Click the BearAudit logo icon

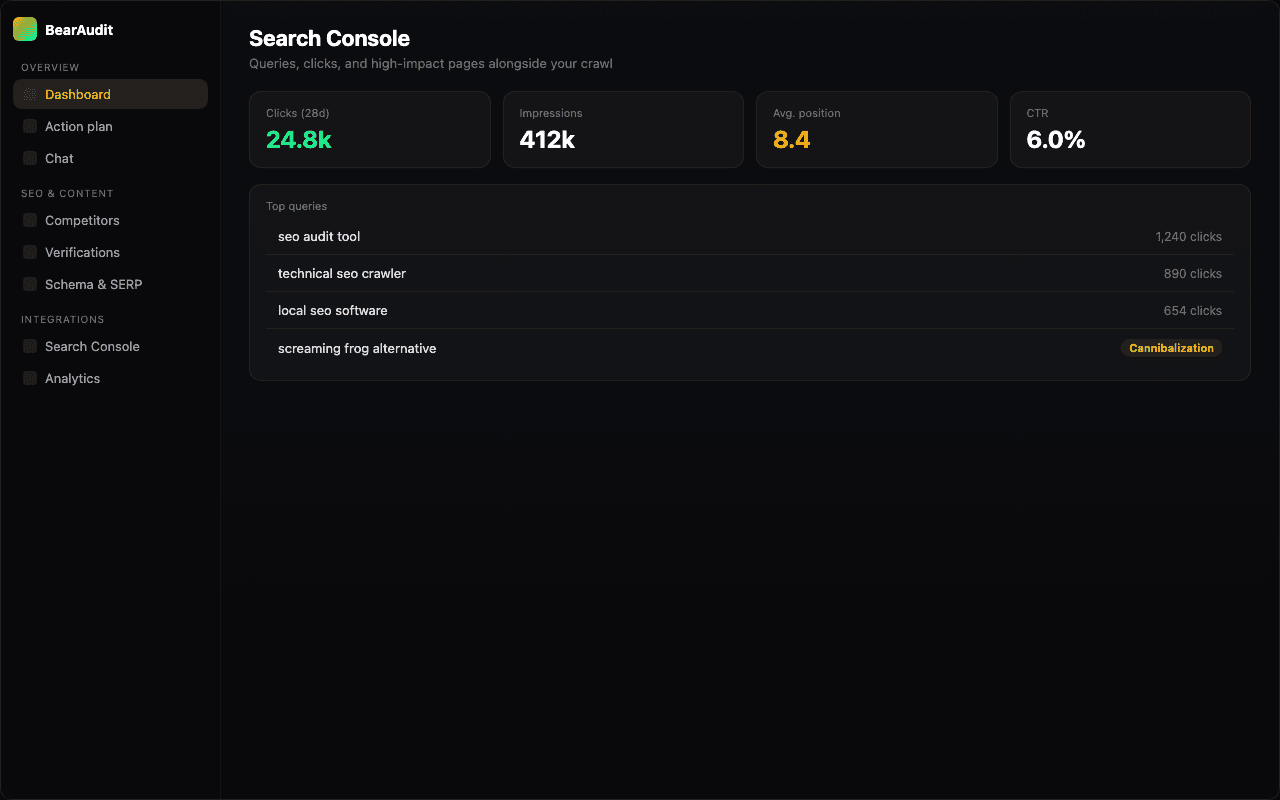pyautogui.click(x=25, y=30)
